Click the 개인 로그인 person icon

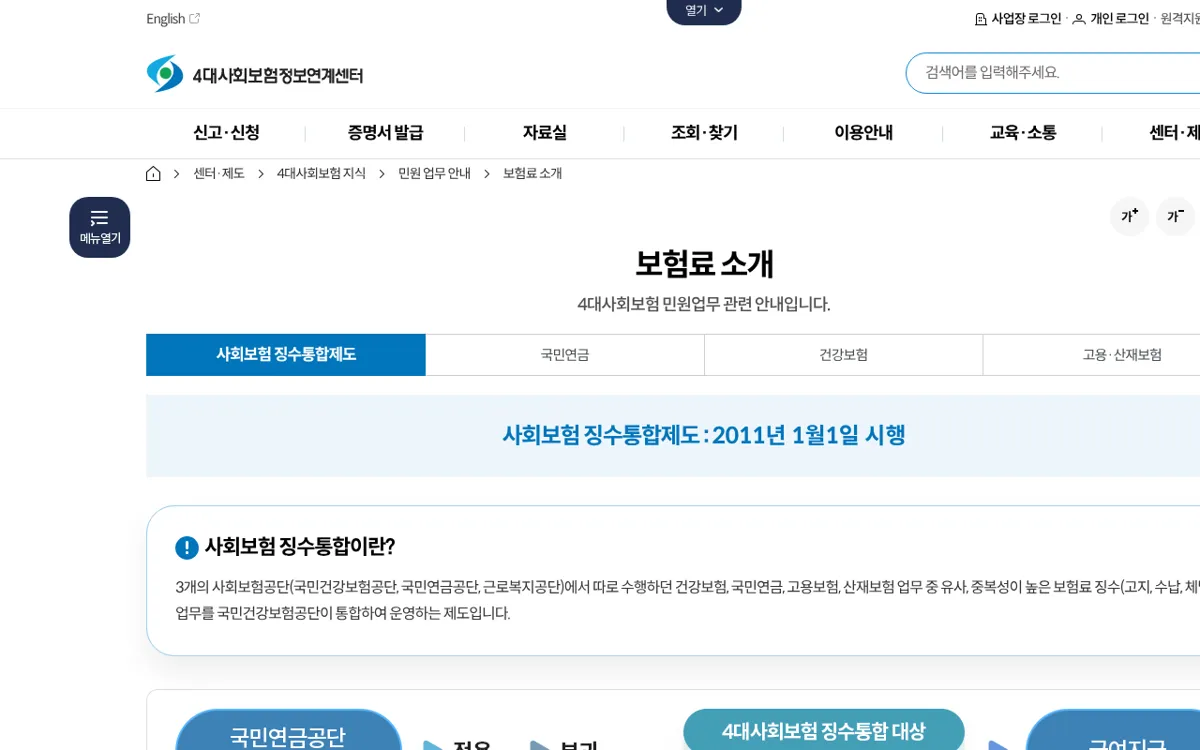click(1079, 19)
